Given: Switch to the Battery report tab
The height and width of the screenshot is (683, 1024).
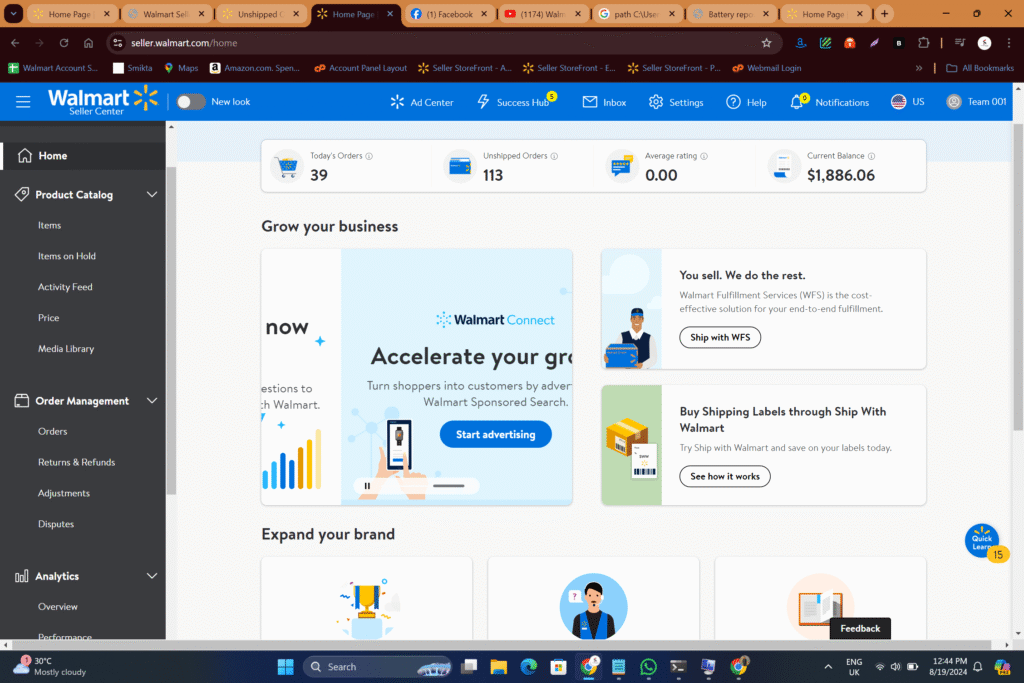Looking at the screenshot, I should [731, 14].
